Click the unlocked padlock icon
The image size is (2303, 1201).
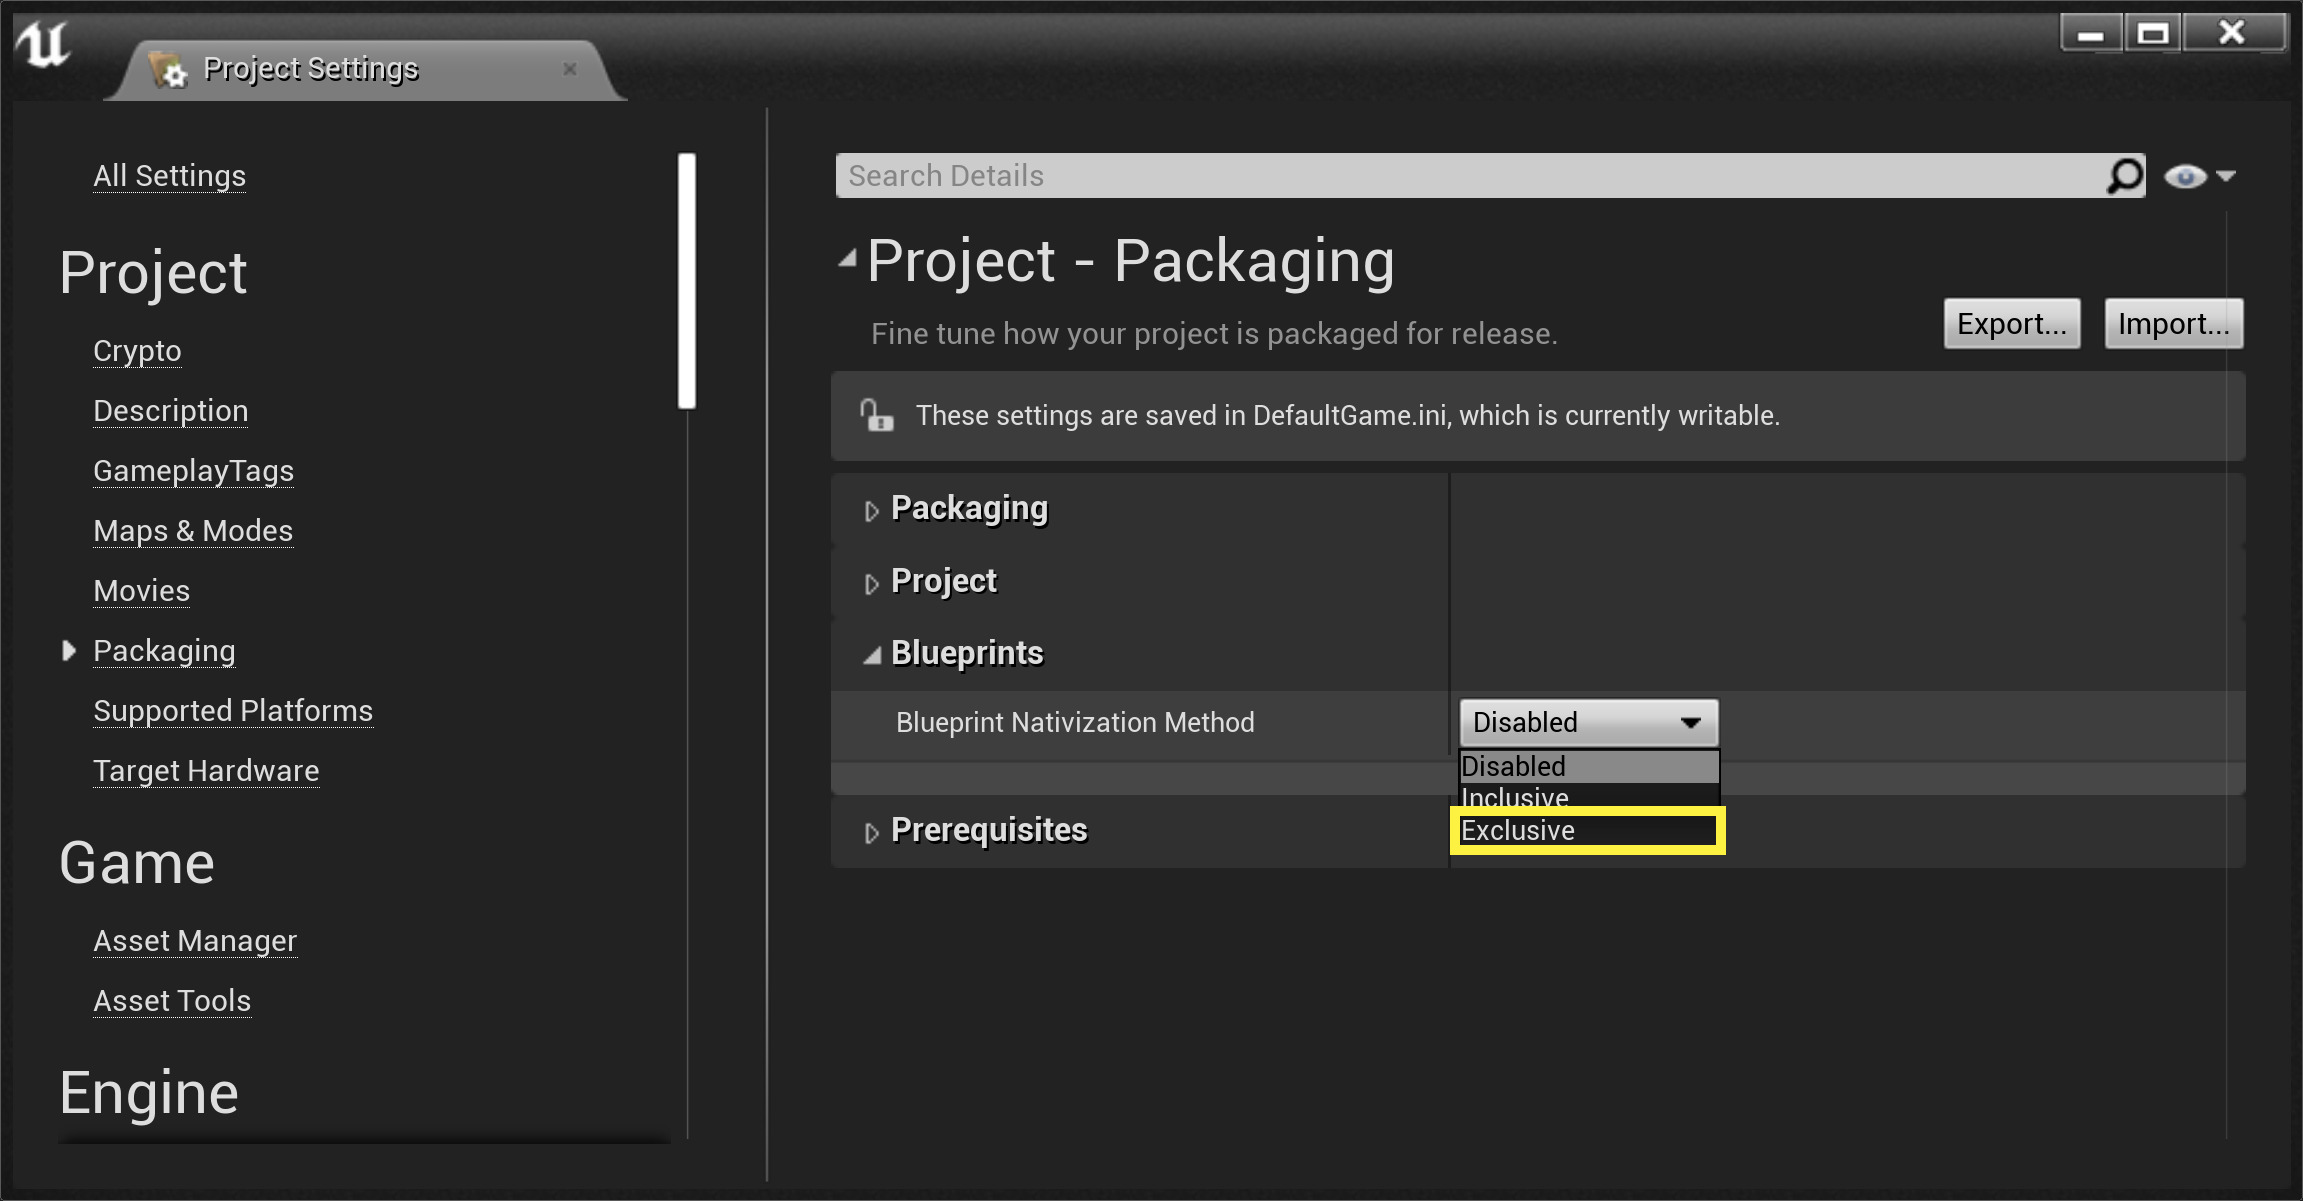(876, 415)
